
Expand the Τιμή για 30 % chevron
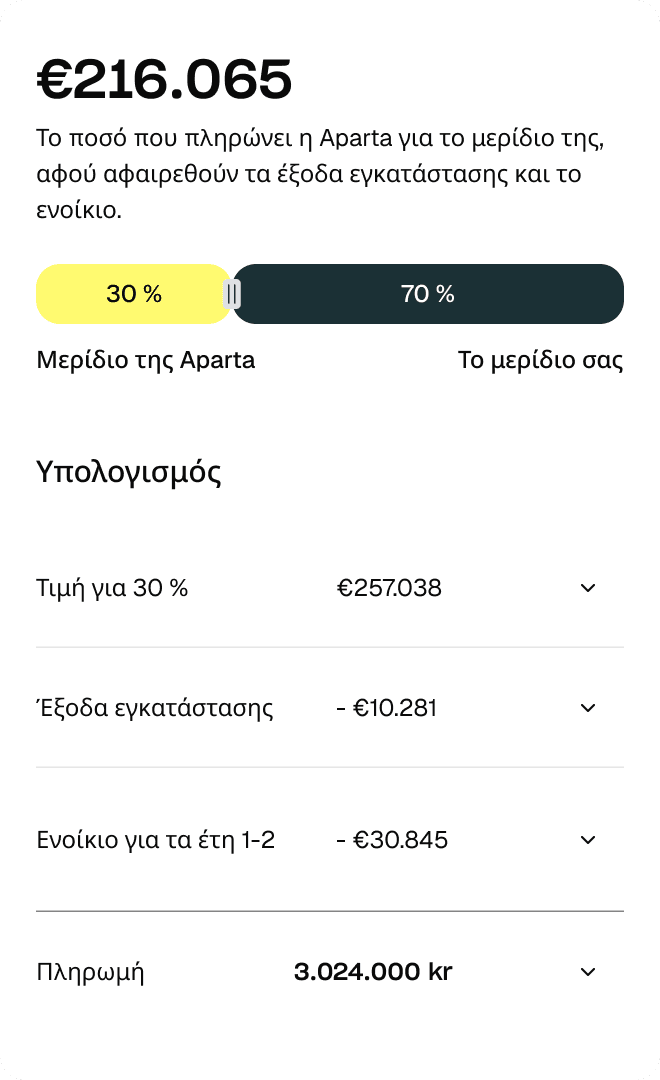coord(588,588)
